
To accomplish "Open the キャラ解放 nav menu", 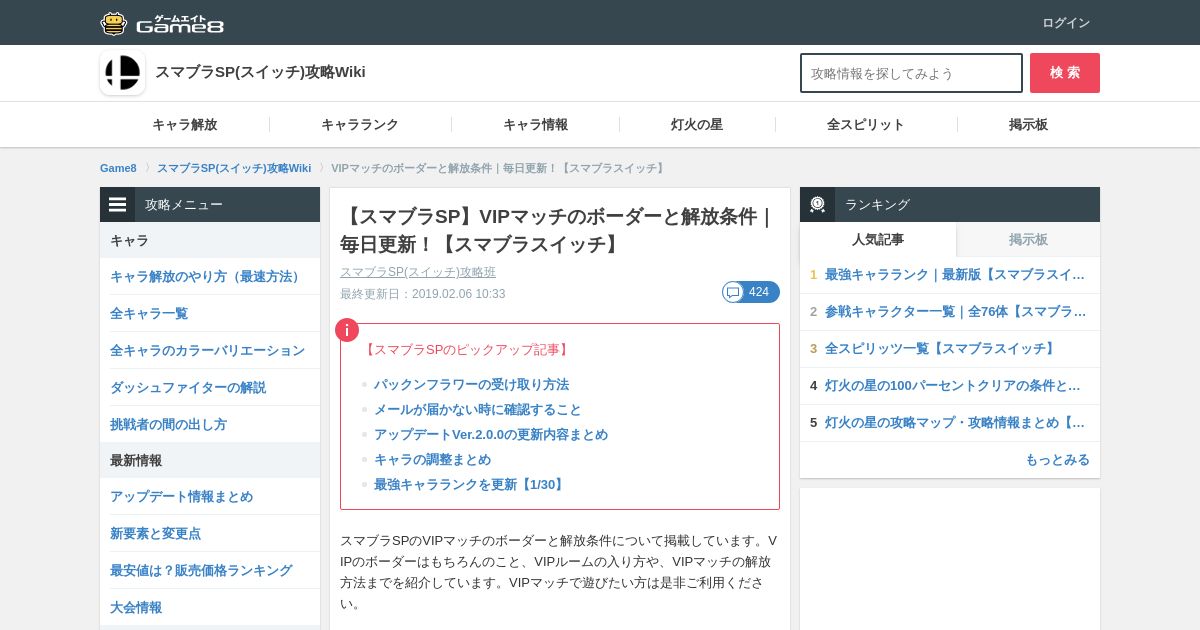I will [x=185, y=125].
